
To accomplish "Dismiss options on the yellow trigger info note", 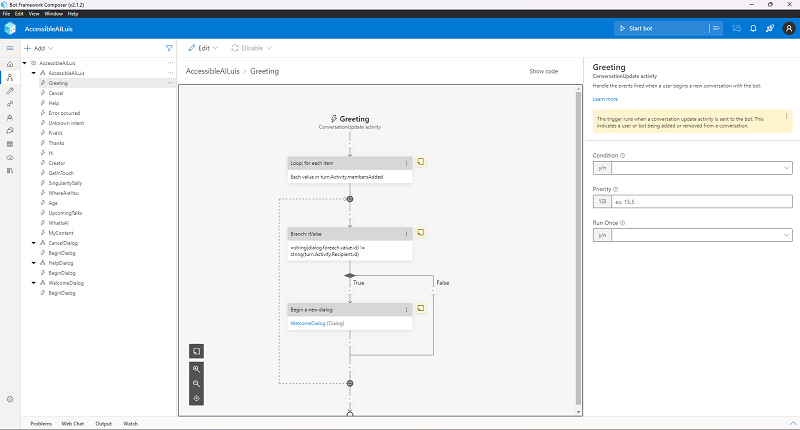I will (786, 116).
